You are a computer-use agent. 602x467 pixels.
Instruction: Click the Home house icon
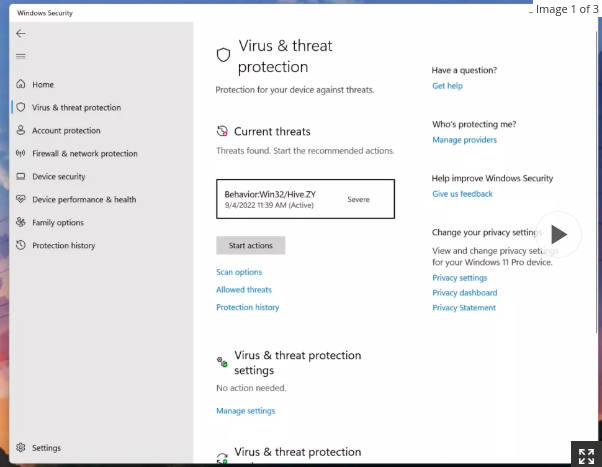[21, 84]
